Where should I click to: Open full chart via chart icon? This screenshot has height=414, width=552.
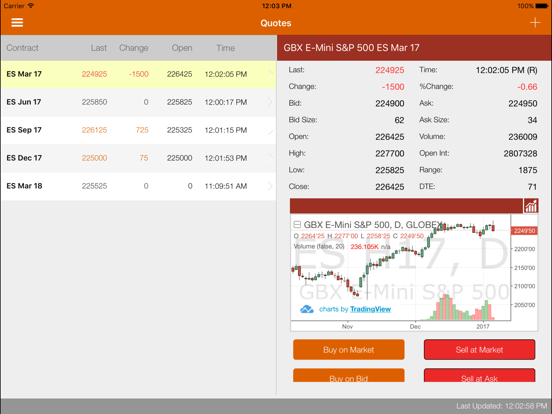coord(531,206)
